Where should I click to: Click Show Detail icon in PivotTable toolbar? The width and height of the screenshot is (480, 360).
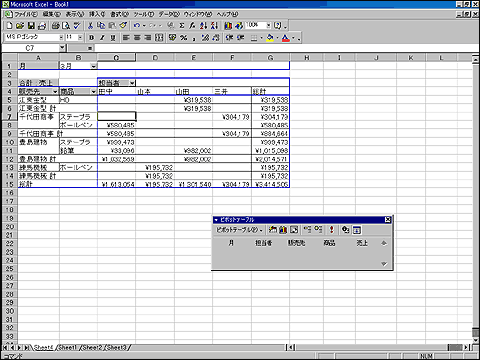[318, 230]
